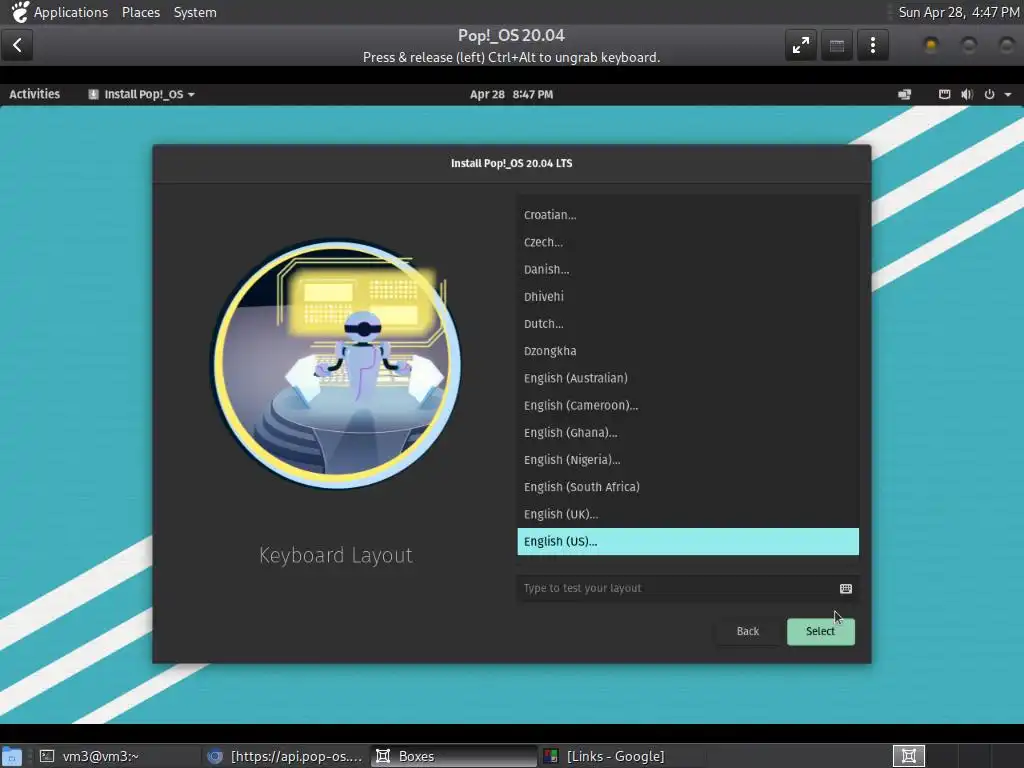1024x768 pixels.
Task: Expand English (UK)... options
Action: pyautogui.click(x=688, y=515)
